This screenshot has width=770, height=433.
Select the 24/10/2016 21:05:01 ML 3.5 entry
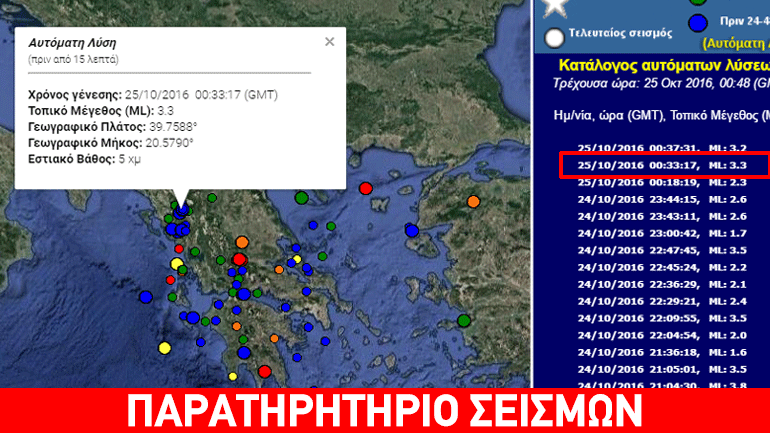662,369
